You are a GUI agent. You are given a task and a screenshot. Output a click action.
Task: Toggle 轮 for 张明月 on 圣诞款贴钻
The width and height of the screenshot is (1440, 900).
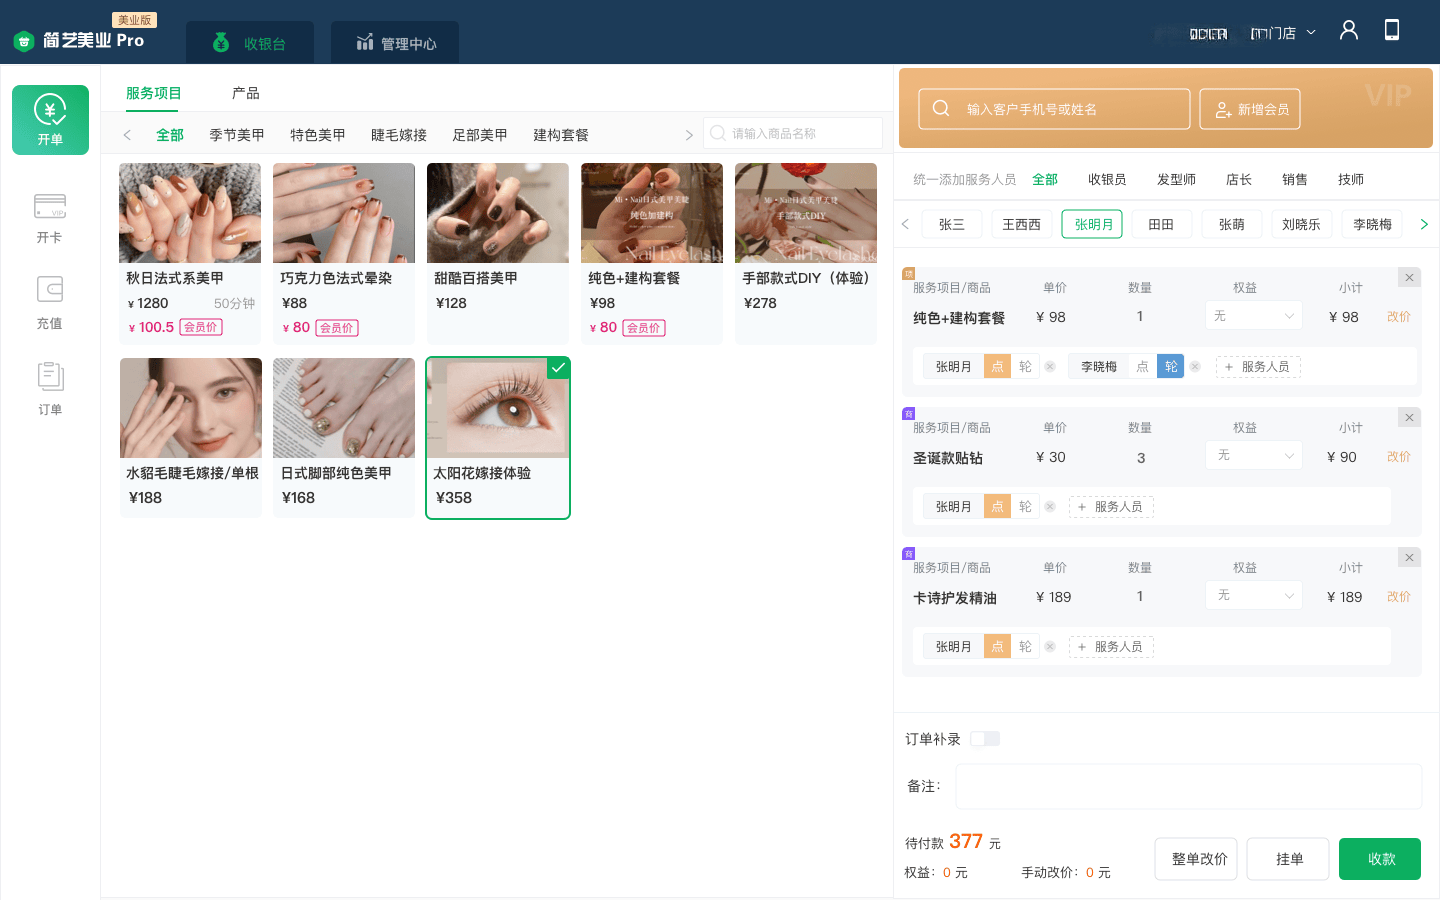click(1025, 507)
